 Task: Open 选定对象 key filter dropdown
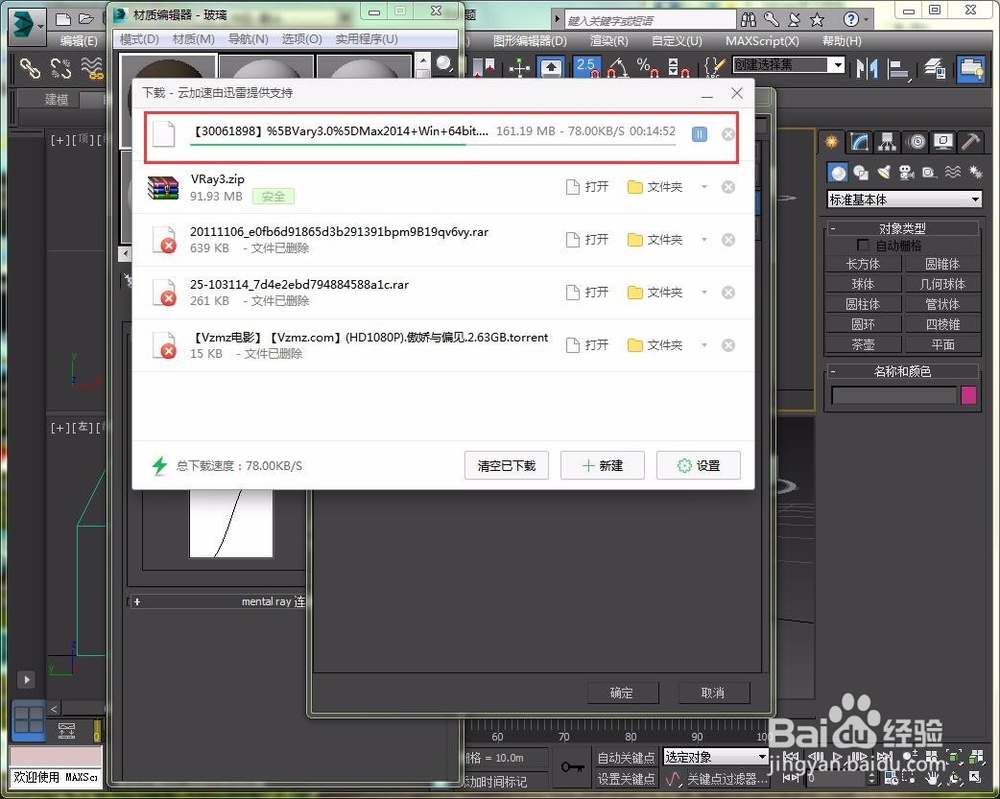click(x=715, y=757)
